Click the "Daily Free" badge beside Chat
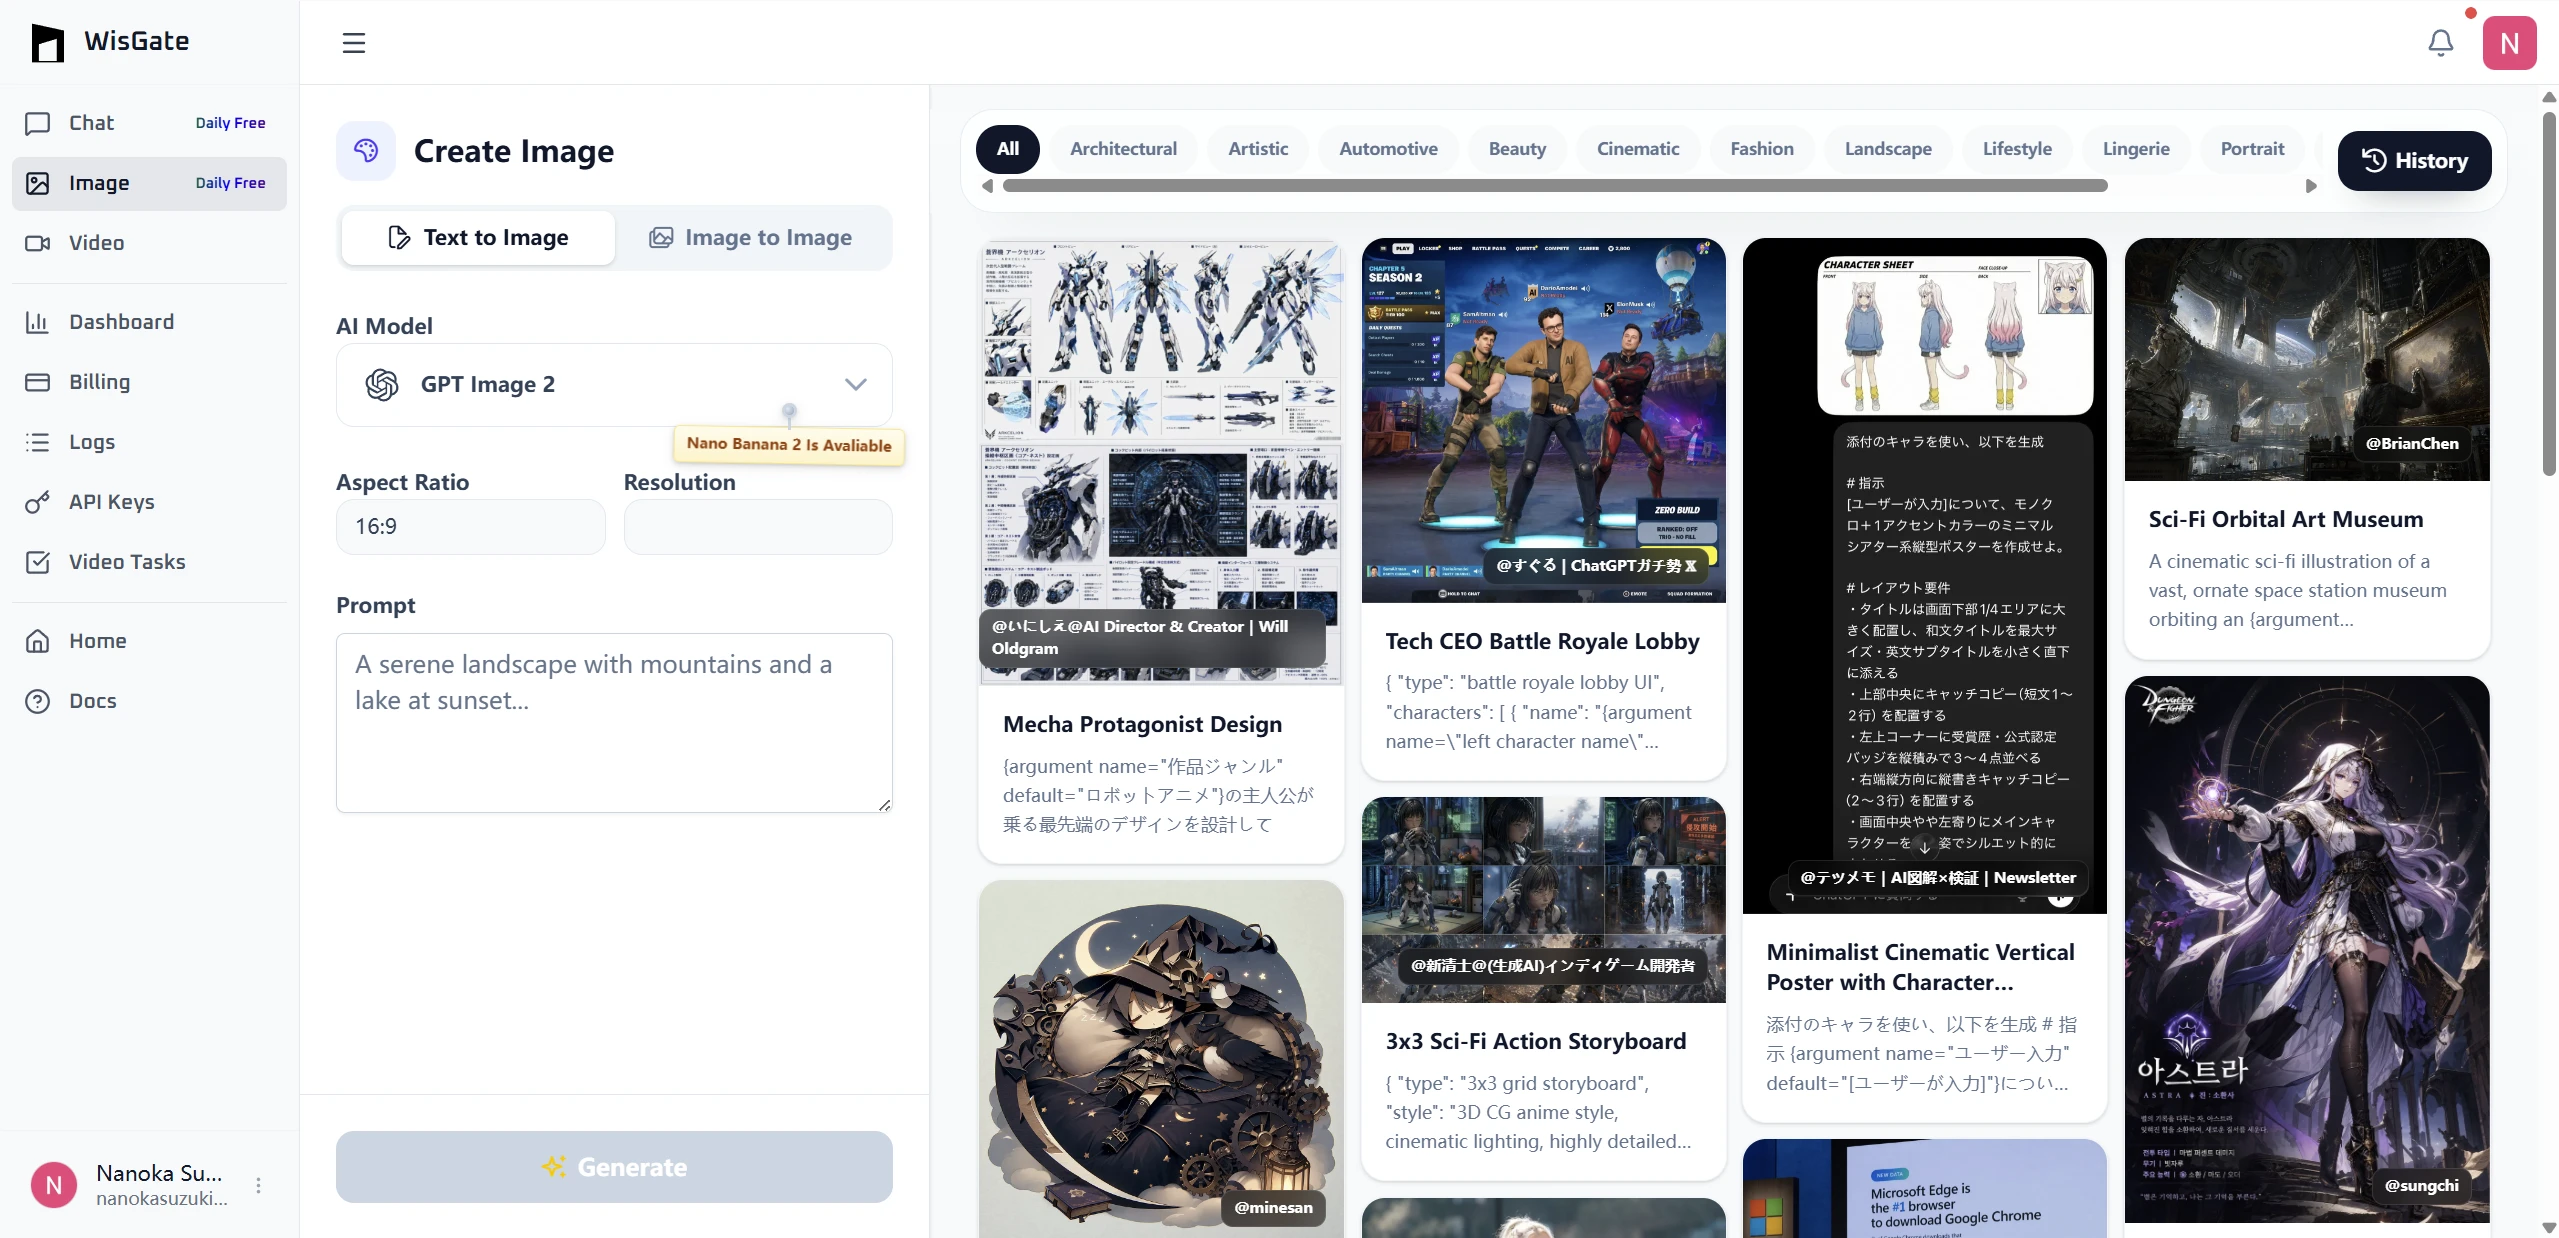The height and width of the screenshot is (1238, 2559). (230, 123)
